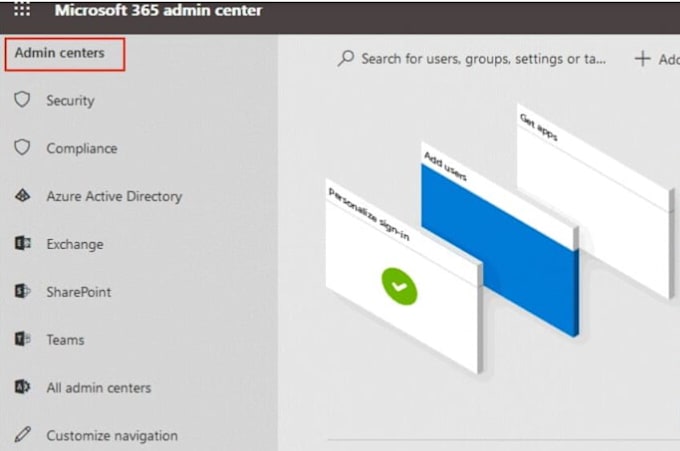Viewport: 680px width, 451px height.
Task: Open the Compliance admin center
Action: pyautogui.click(x=82, y=148)
